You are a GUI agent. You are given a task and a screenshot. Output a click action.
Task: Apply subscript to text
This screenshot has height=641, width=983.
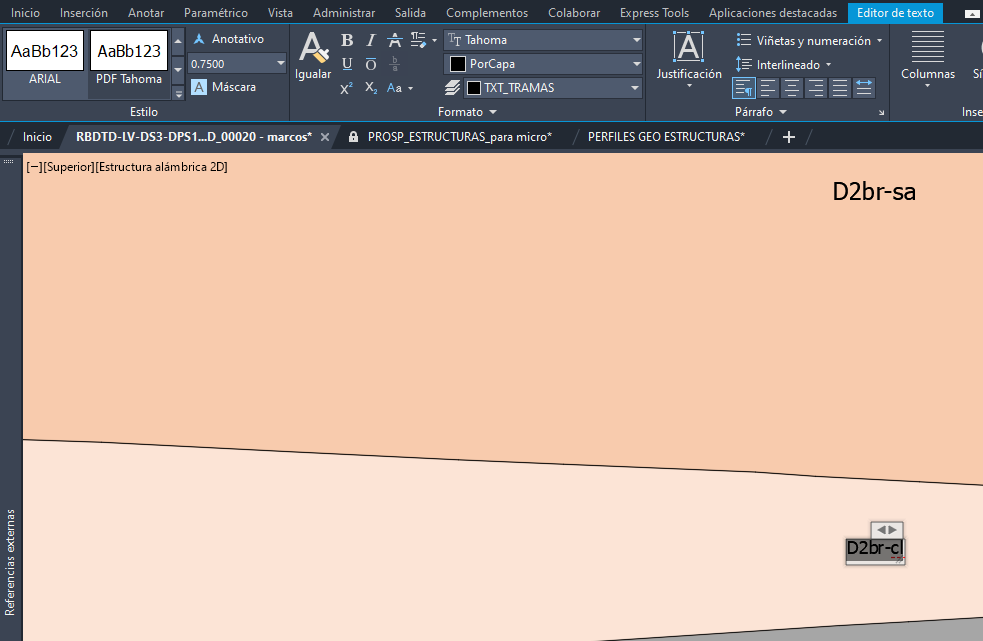coord(371,88)
